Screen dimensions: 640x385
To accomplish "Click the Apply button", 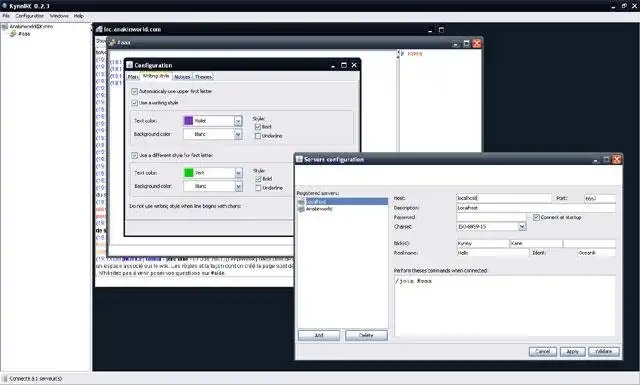I will pyautogui.click(x=573, y=352).
